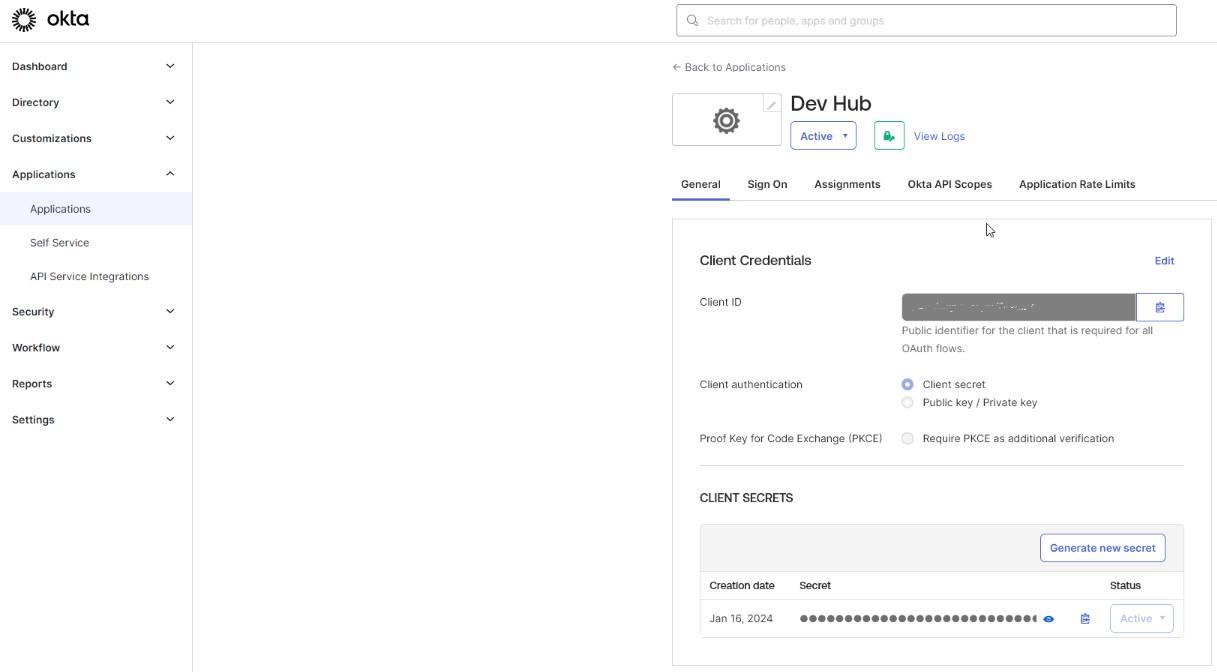Screen dimensions: 1217x672
Task: Click the search magnifier icon
Action: click(692, 20)
